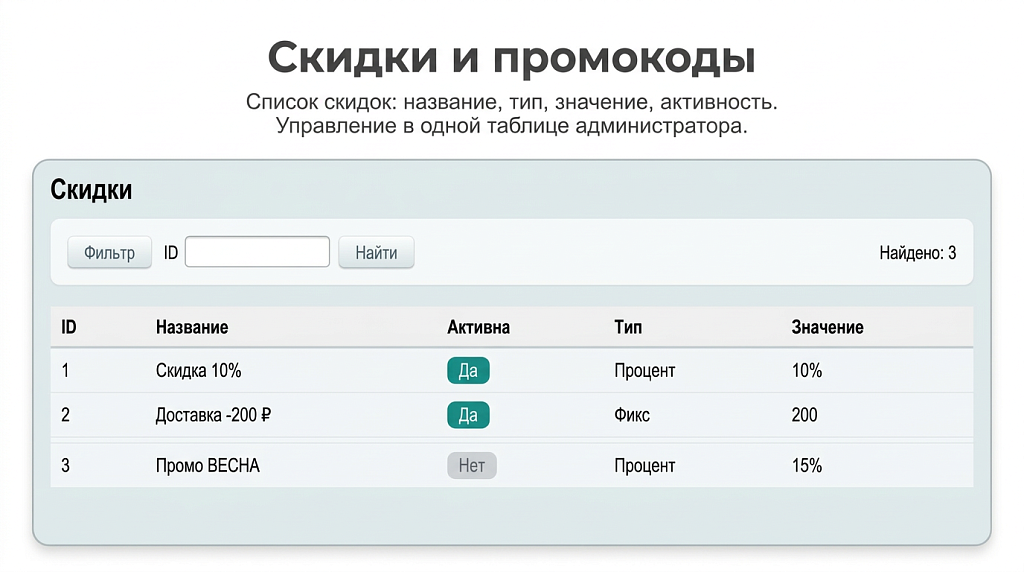Focus the ID search input field

257,252
